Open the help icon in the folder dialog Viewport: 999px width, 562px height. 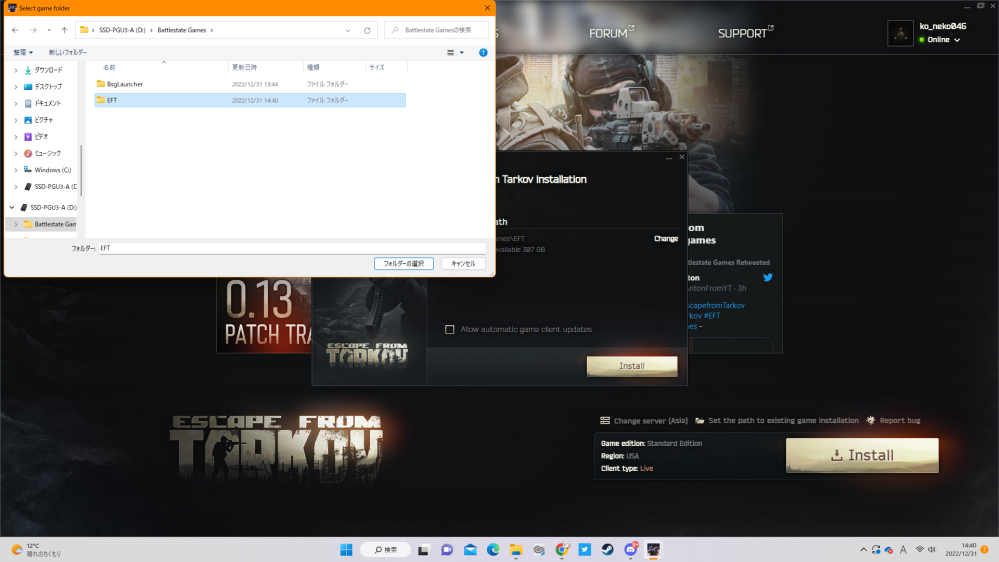[x=483, y=52]
